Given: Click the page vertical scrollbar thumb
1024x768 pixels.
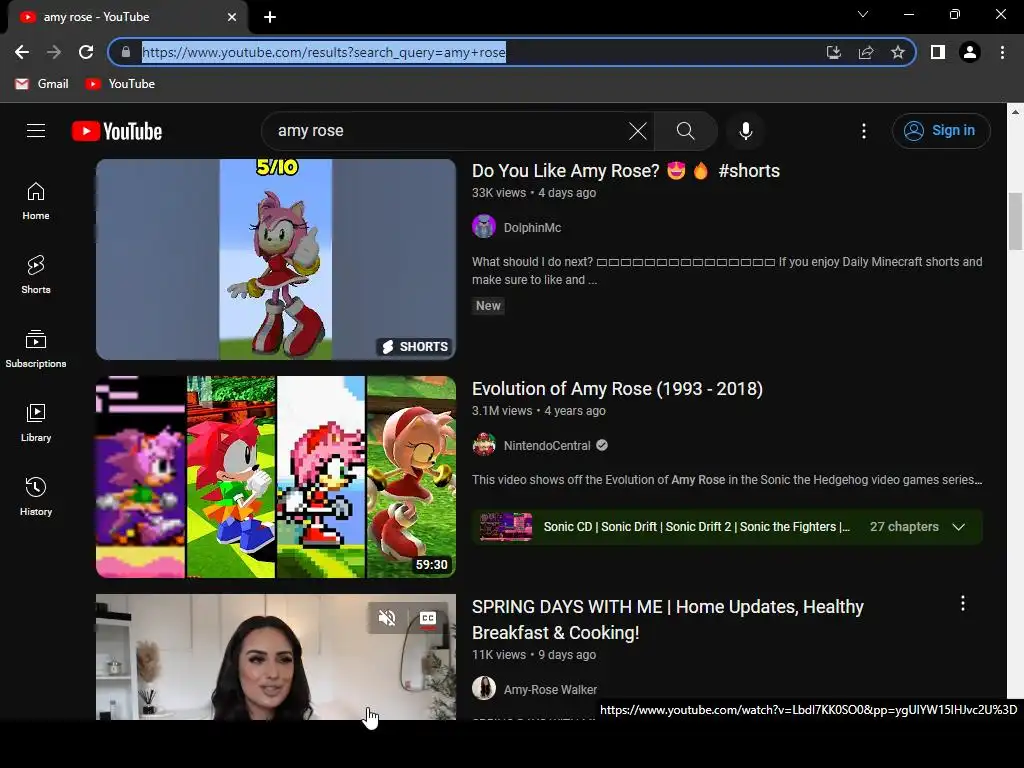Looking at the screenshot, I should point(1015,221).
